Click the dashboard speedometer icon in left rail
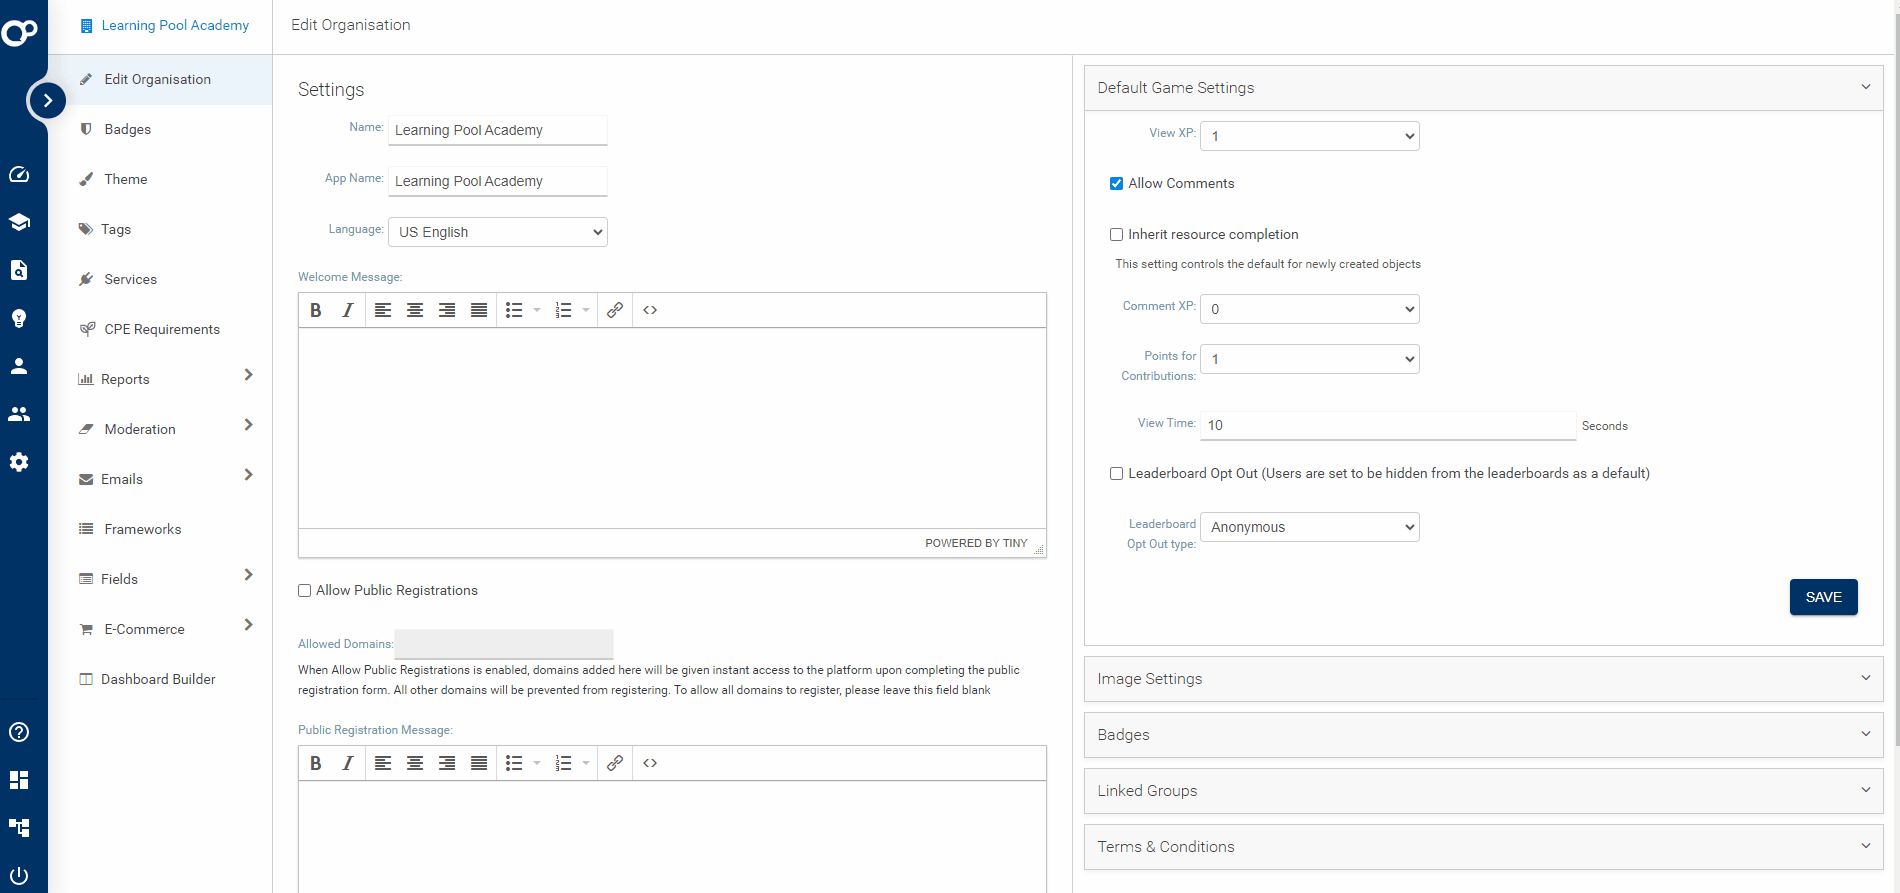The image size is (1900, 893). pos(19,174)
